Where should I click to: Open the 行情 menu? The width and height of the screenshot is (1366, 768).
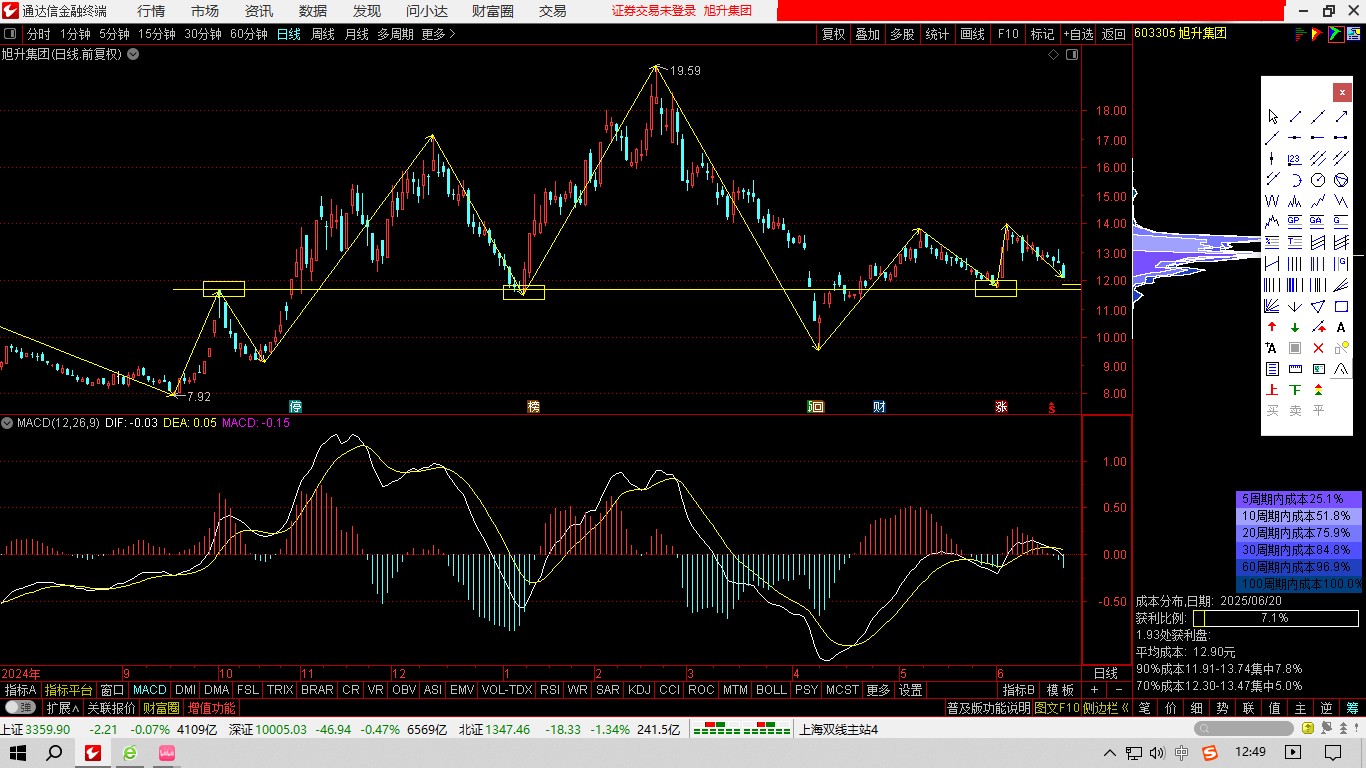coord(151,11)
